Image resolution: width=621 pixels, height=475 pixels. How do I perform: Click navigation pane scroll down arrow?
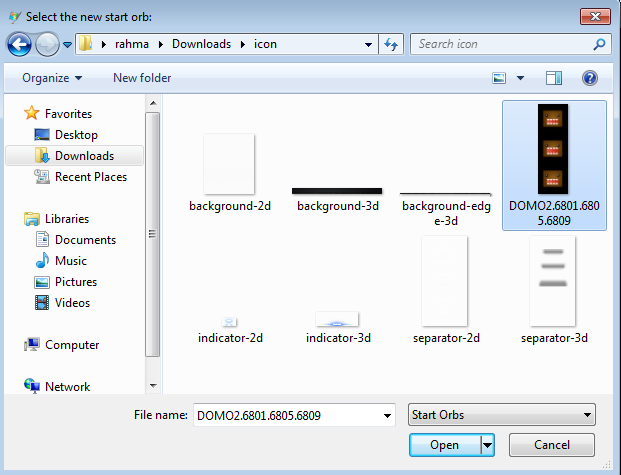pos(153,385)
